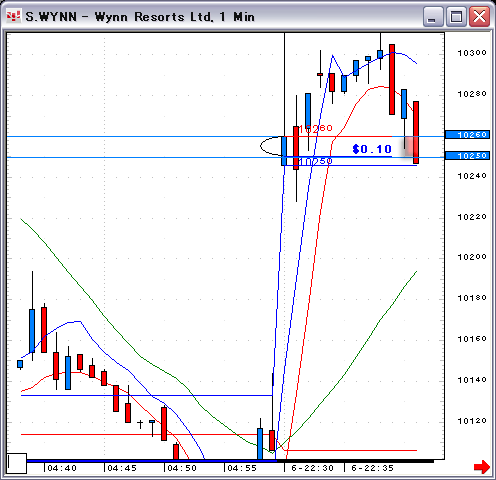The image size is (496, 480).
Task: Click the window title S.WYNN Wynn Resorts
Action: (x=140, y=17)
